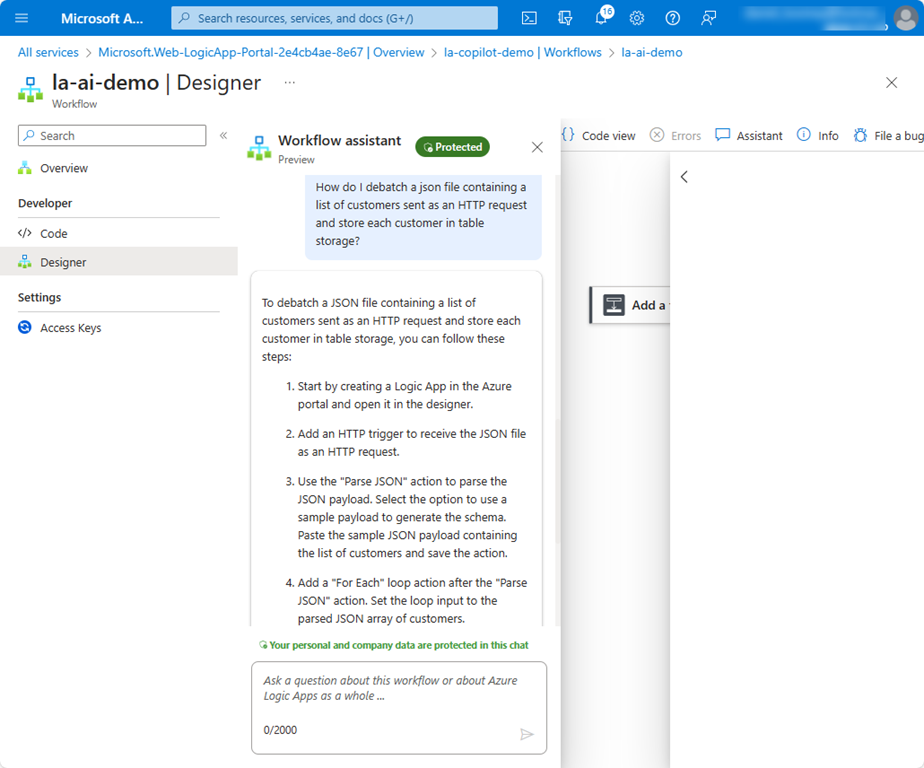Click the la-copilot-demo | Workflows breadcrumb
Screen dimensions: 924x768
[522, 52]
